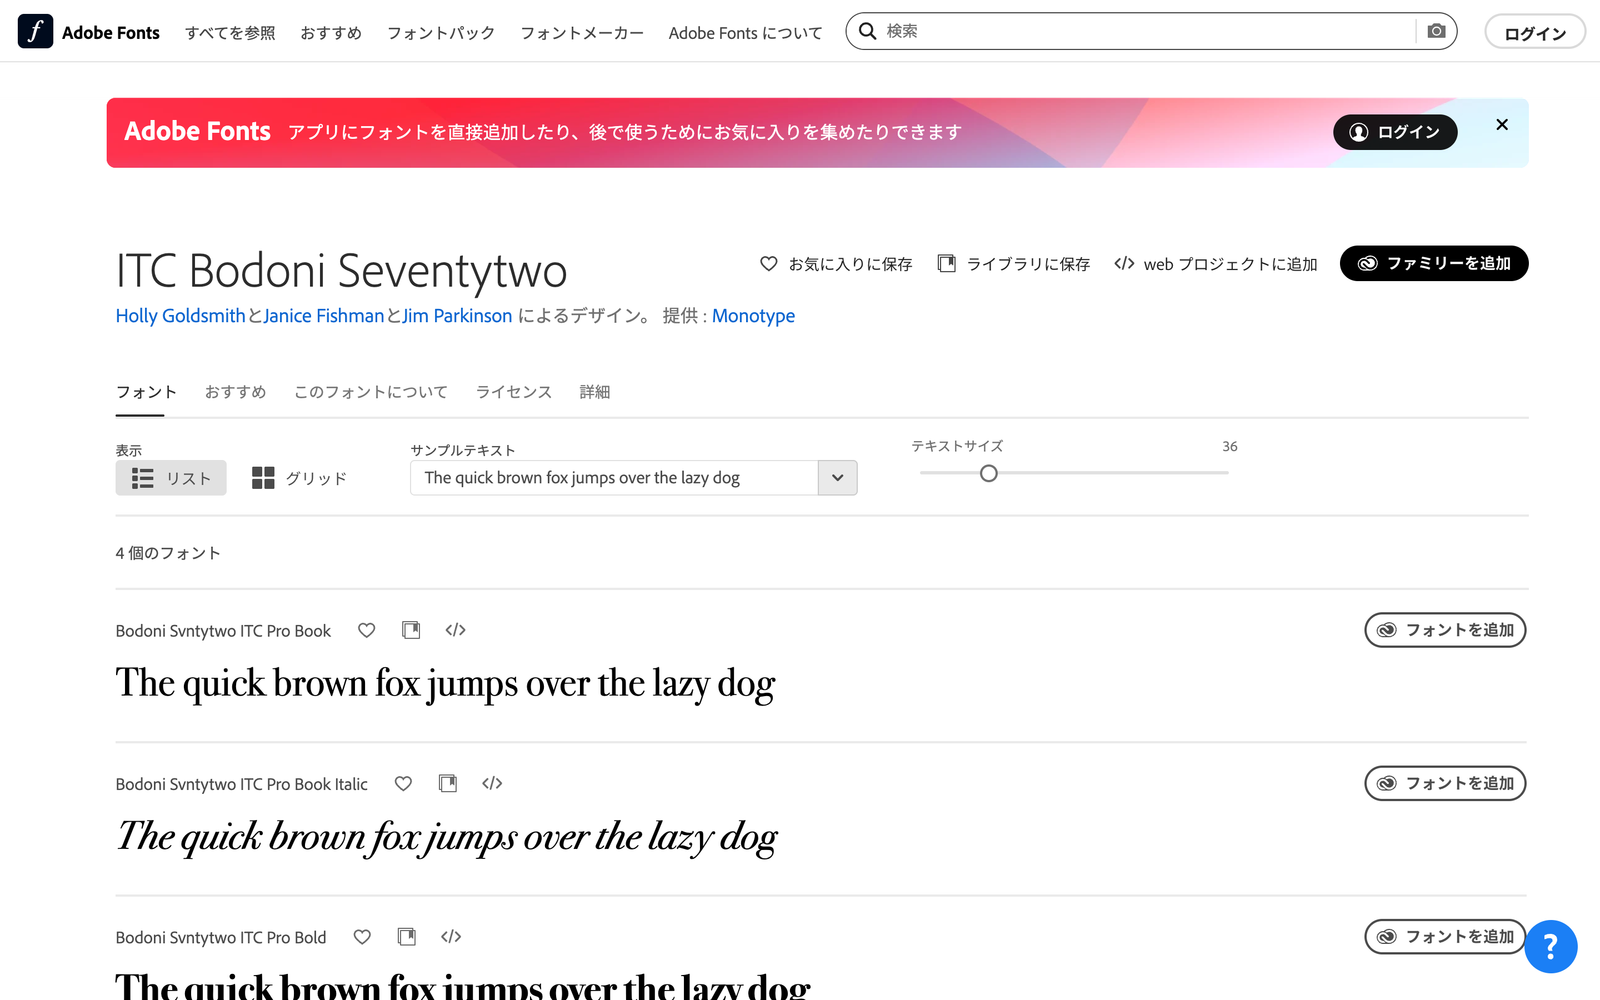Image resolution: width=1600 pixels, height=1000 pixels.
Task: Open the blue help question button
Action: pyautogui.click(x=1551, y=946)
